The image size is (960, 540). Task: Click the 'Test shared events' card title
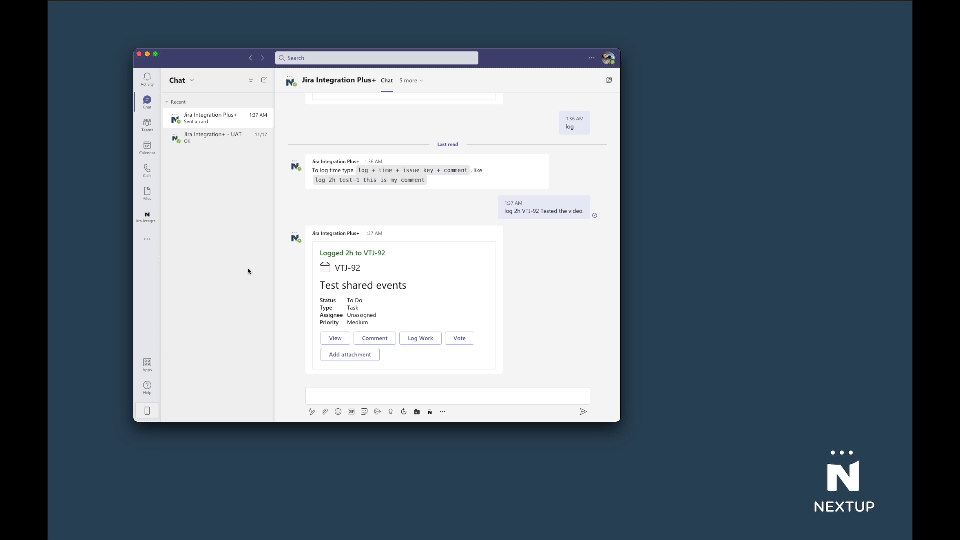(x=363, y=285)
